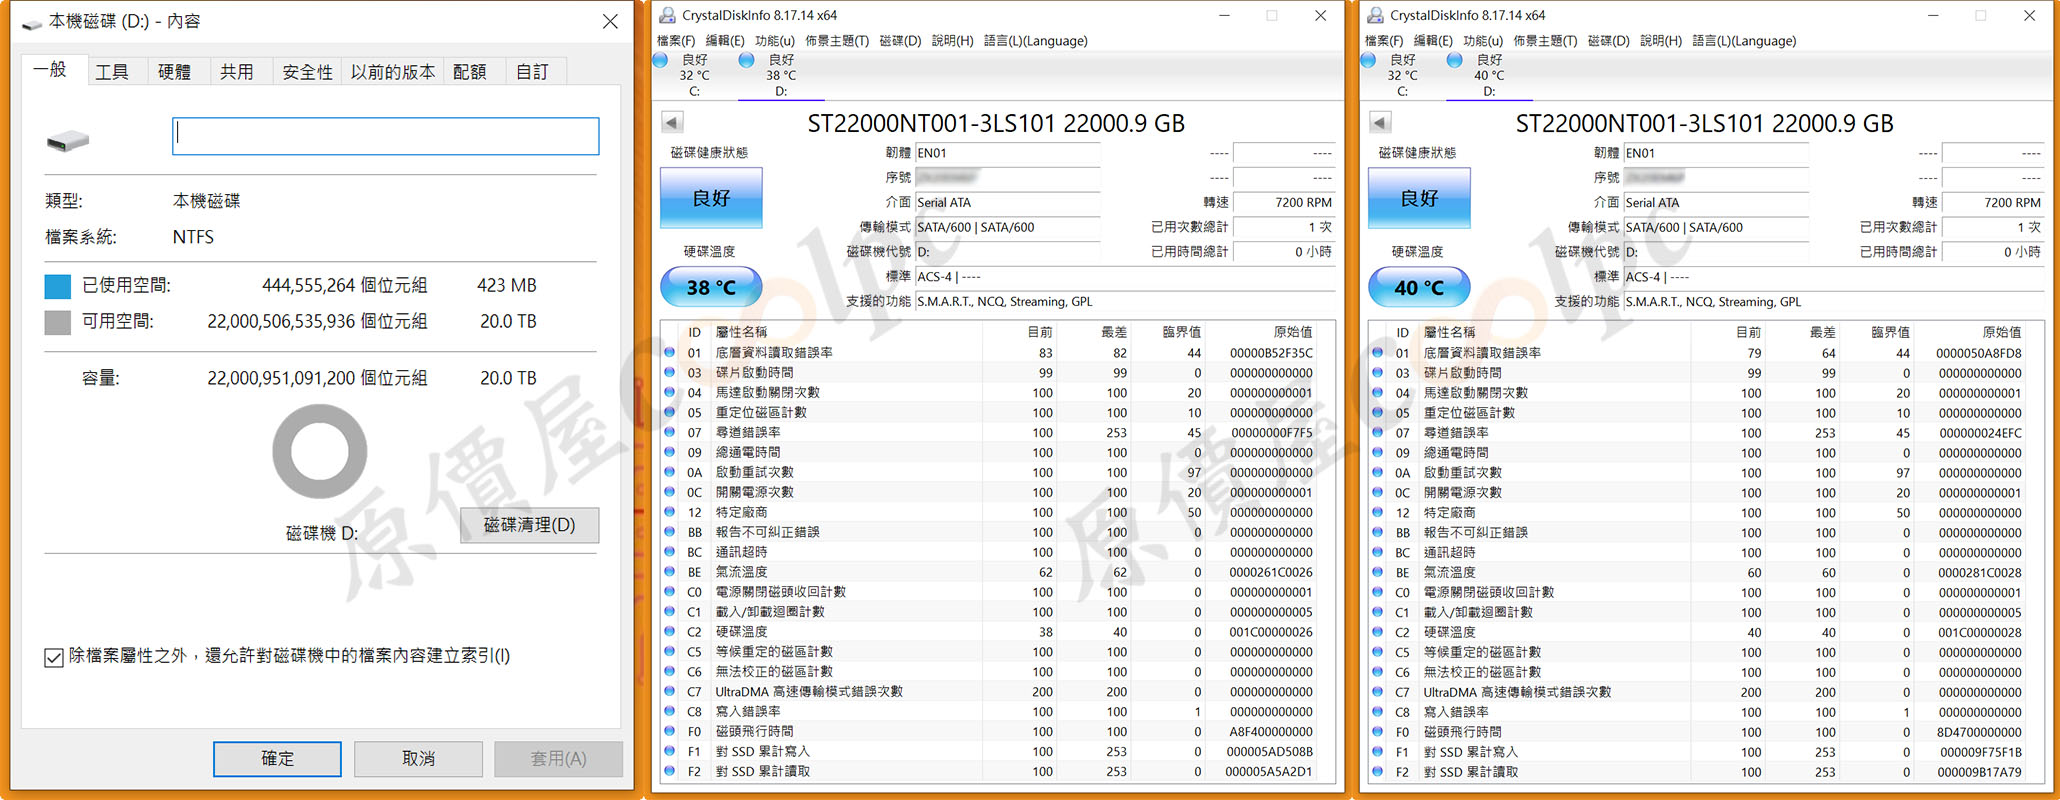Click status dot for 無法校正的磁區計數 in right window
The height and width of the screenshot is (800, 2060).
(x=1378, y=672)
